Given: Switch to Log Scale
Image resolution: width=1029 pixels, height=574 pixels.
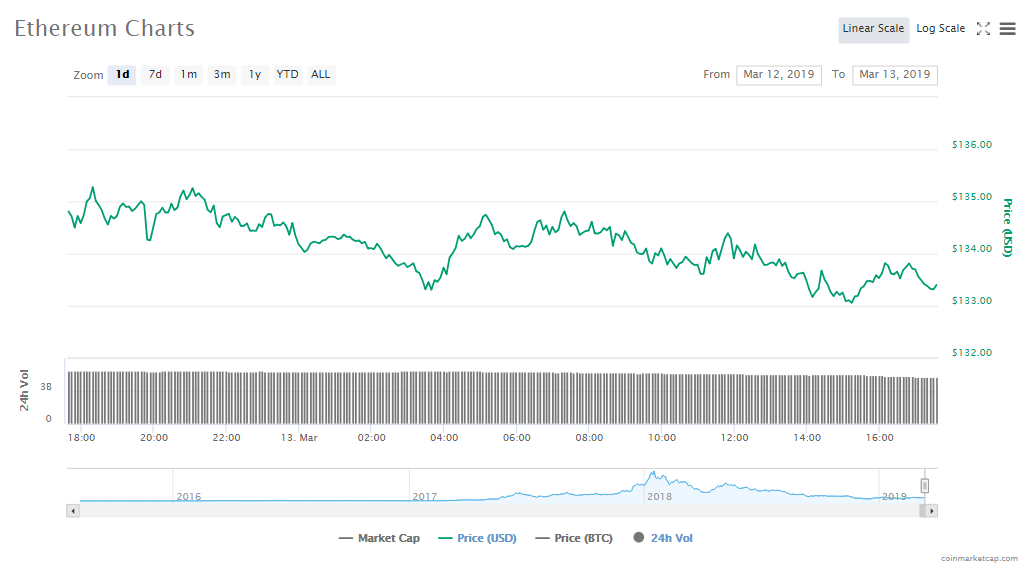Looking at the screenshot, I should (940, 29).
